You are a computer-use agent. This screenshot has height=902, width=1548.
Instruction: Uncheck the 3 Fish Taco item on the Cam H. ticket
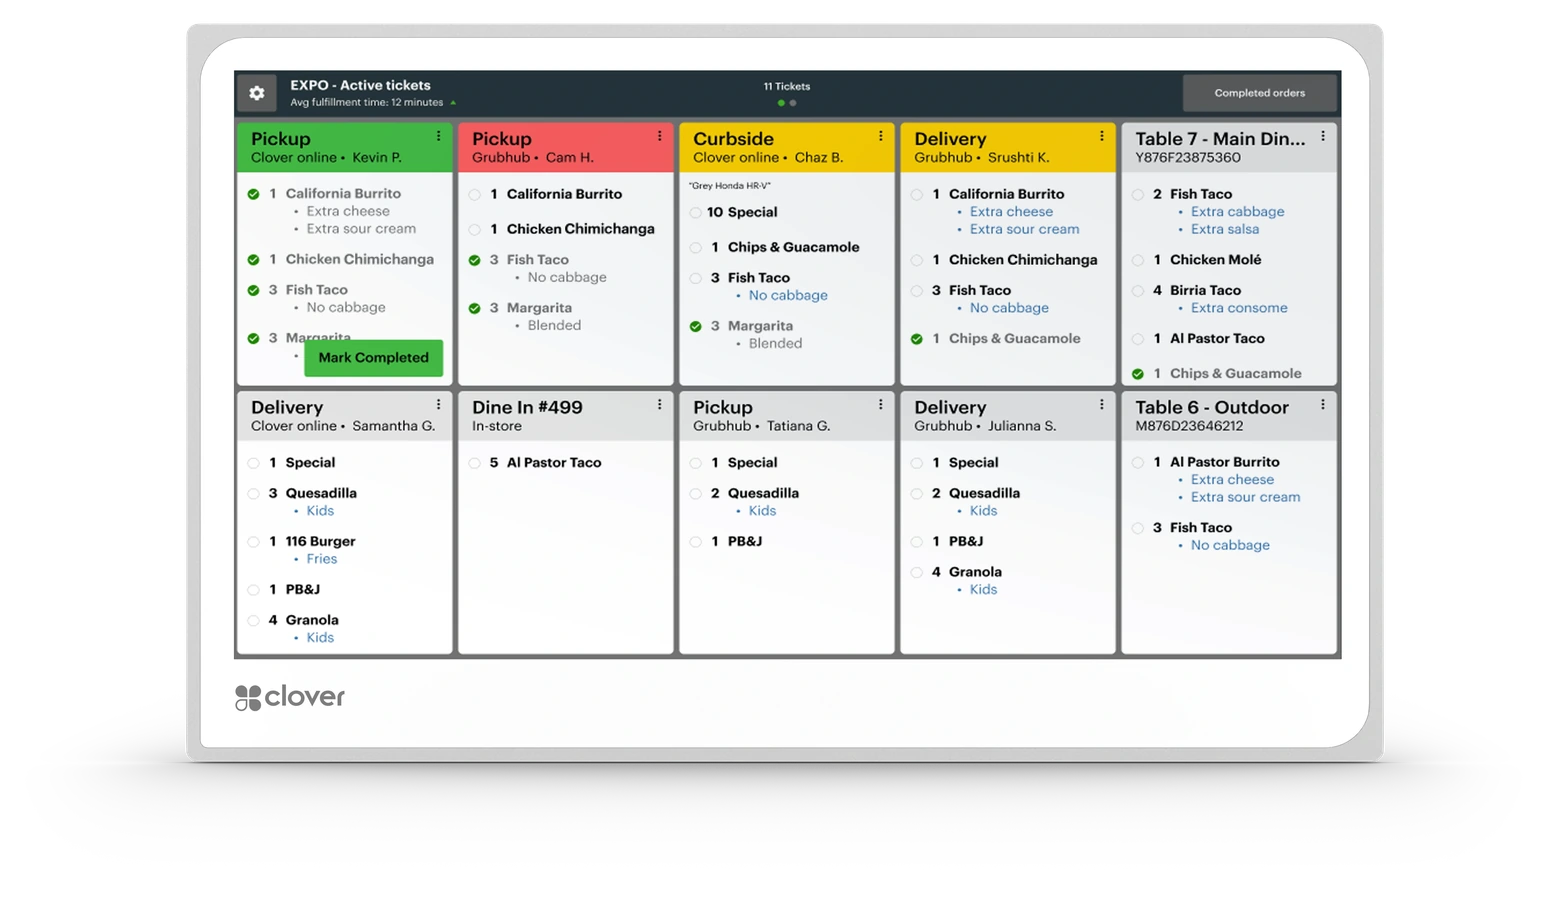(475, 260)
